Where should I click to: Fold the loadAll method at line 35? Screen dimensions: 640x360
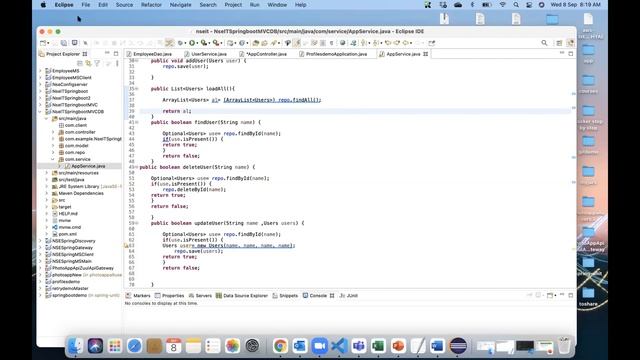coord(137,89)
